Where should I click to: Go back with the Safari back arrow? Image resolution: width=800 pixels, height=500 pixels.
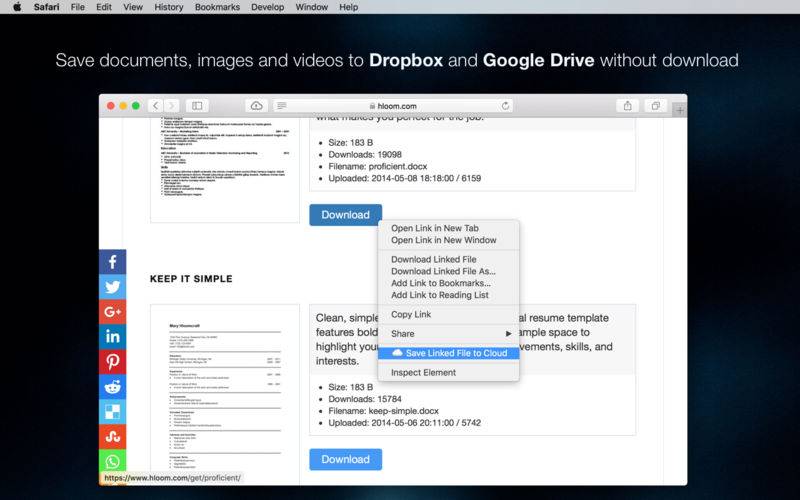point(156,106)
